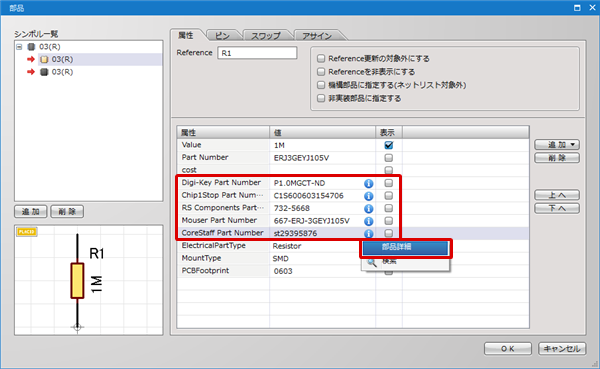Image resolution: width=600 pixels, height=369 pixels.
Task: Click the Value cell '1M'
Action: click(x=279, y=145)
